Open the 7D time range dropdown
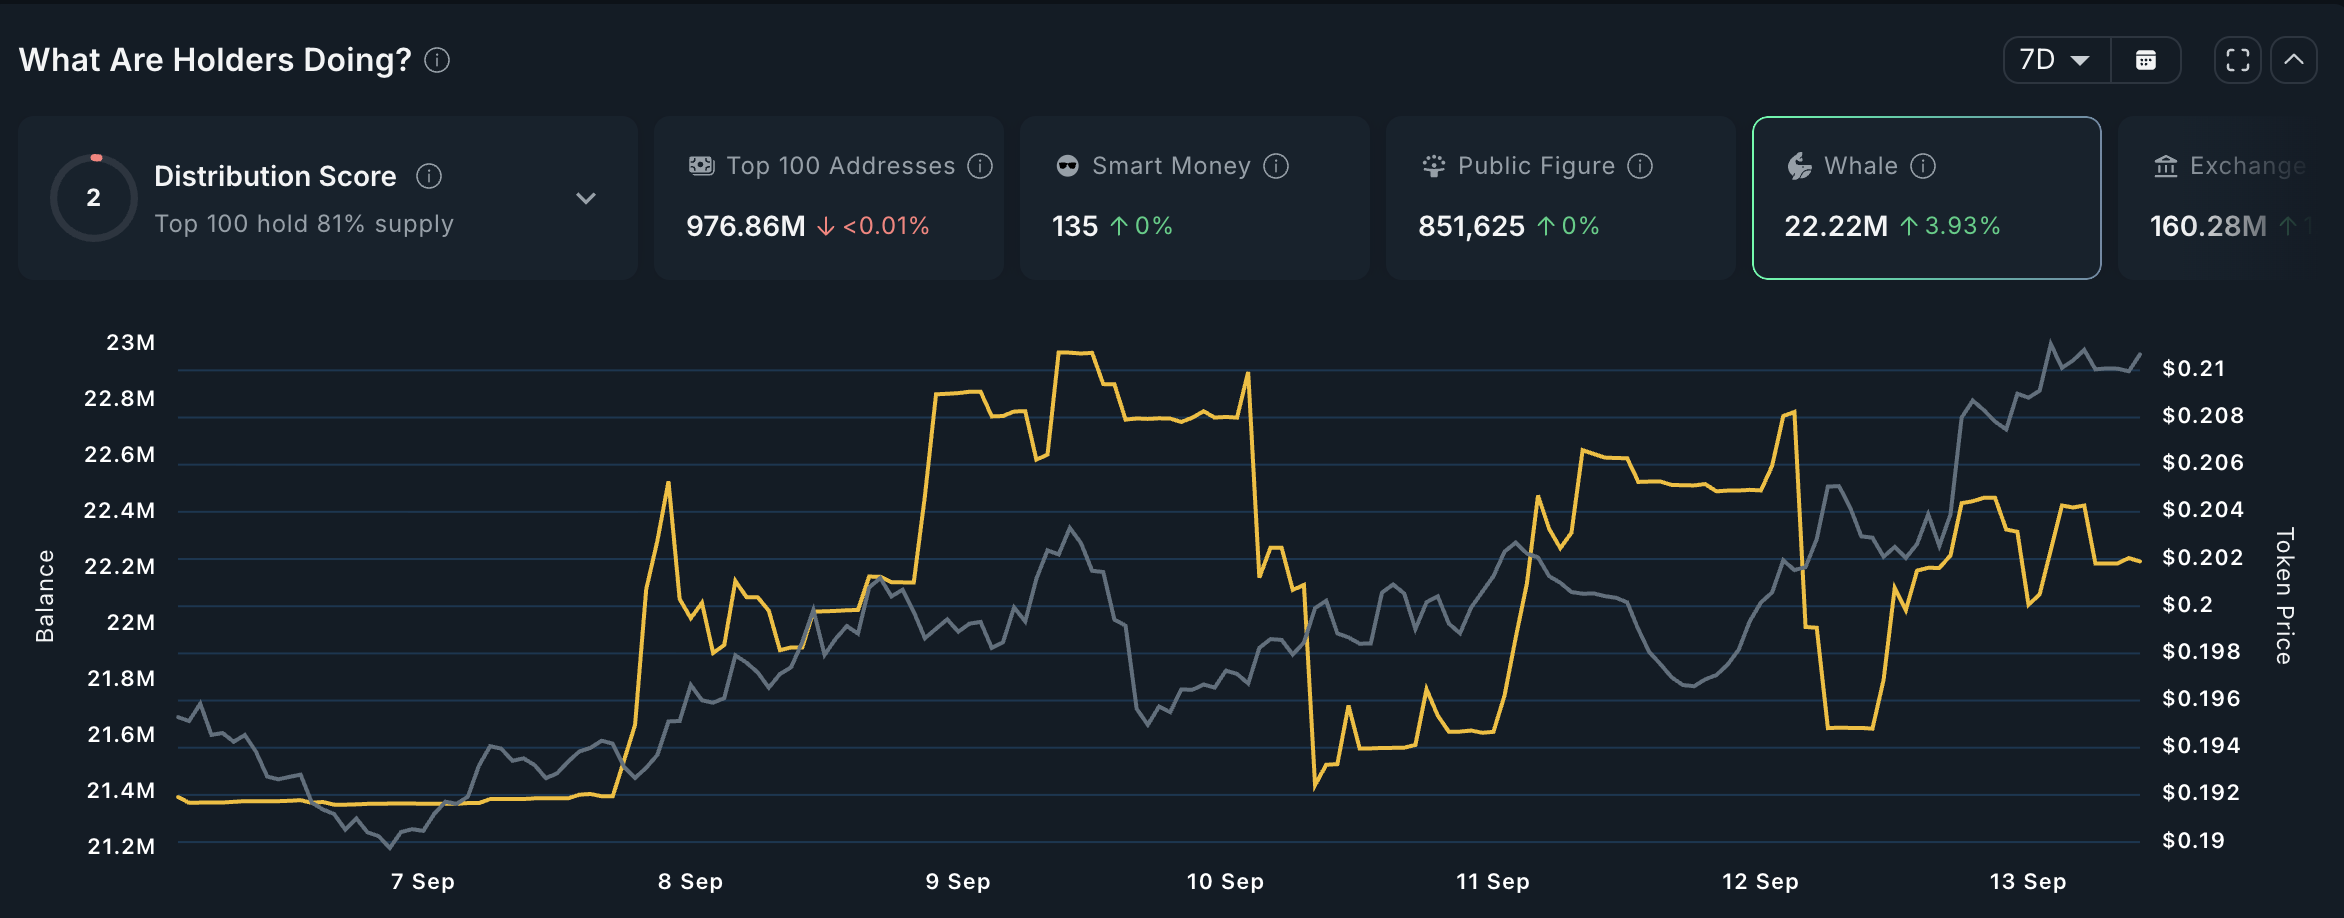 coord(2056,61)
